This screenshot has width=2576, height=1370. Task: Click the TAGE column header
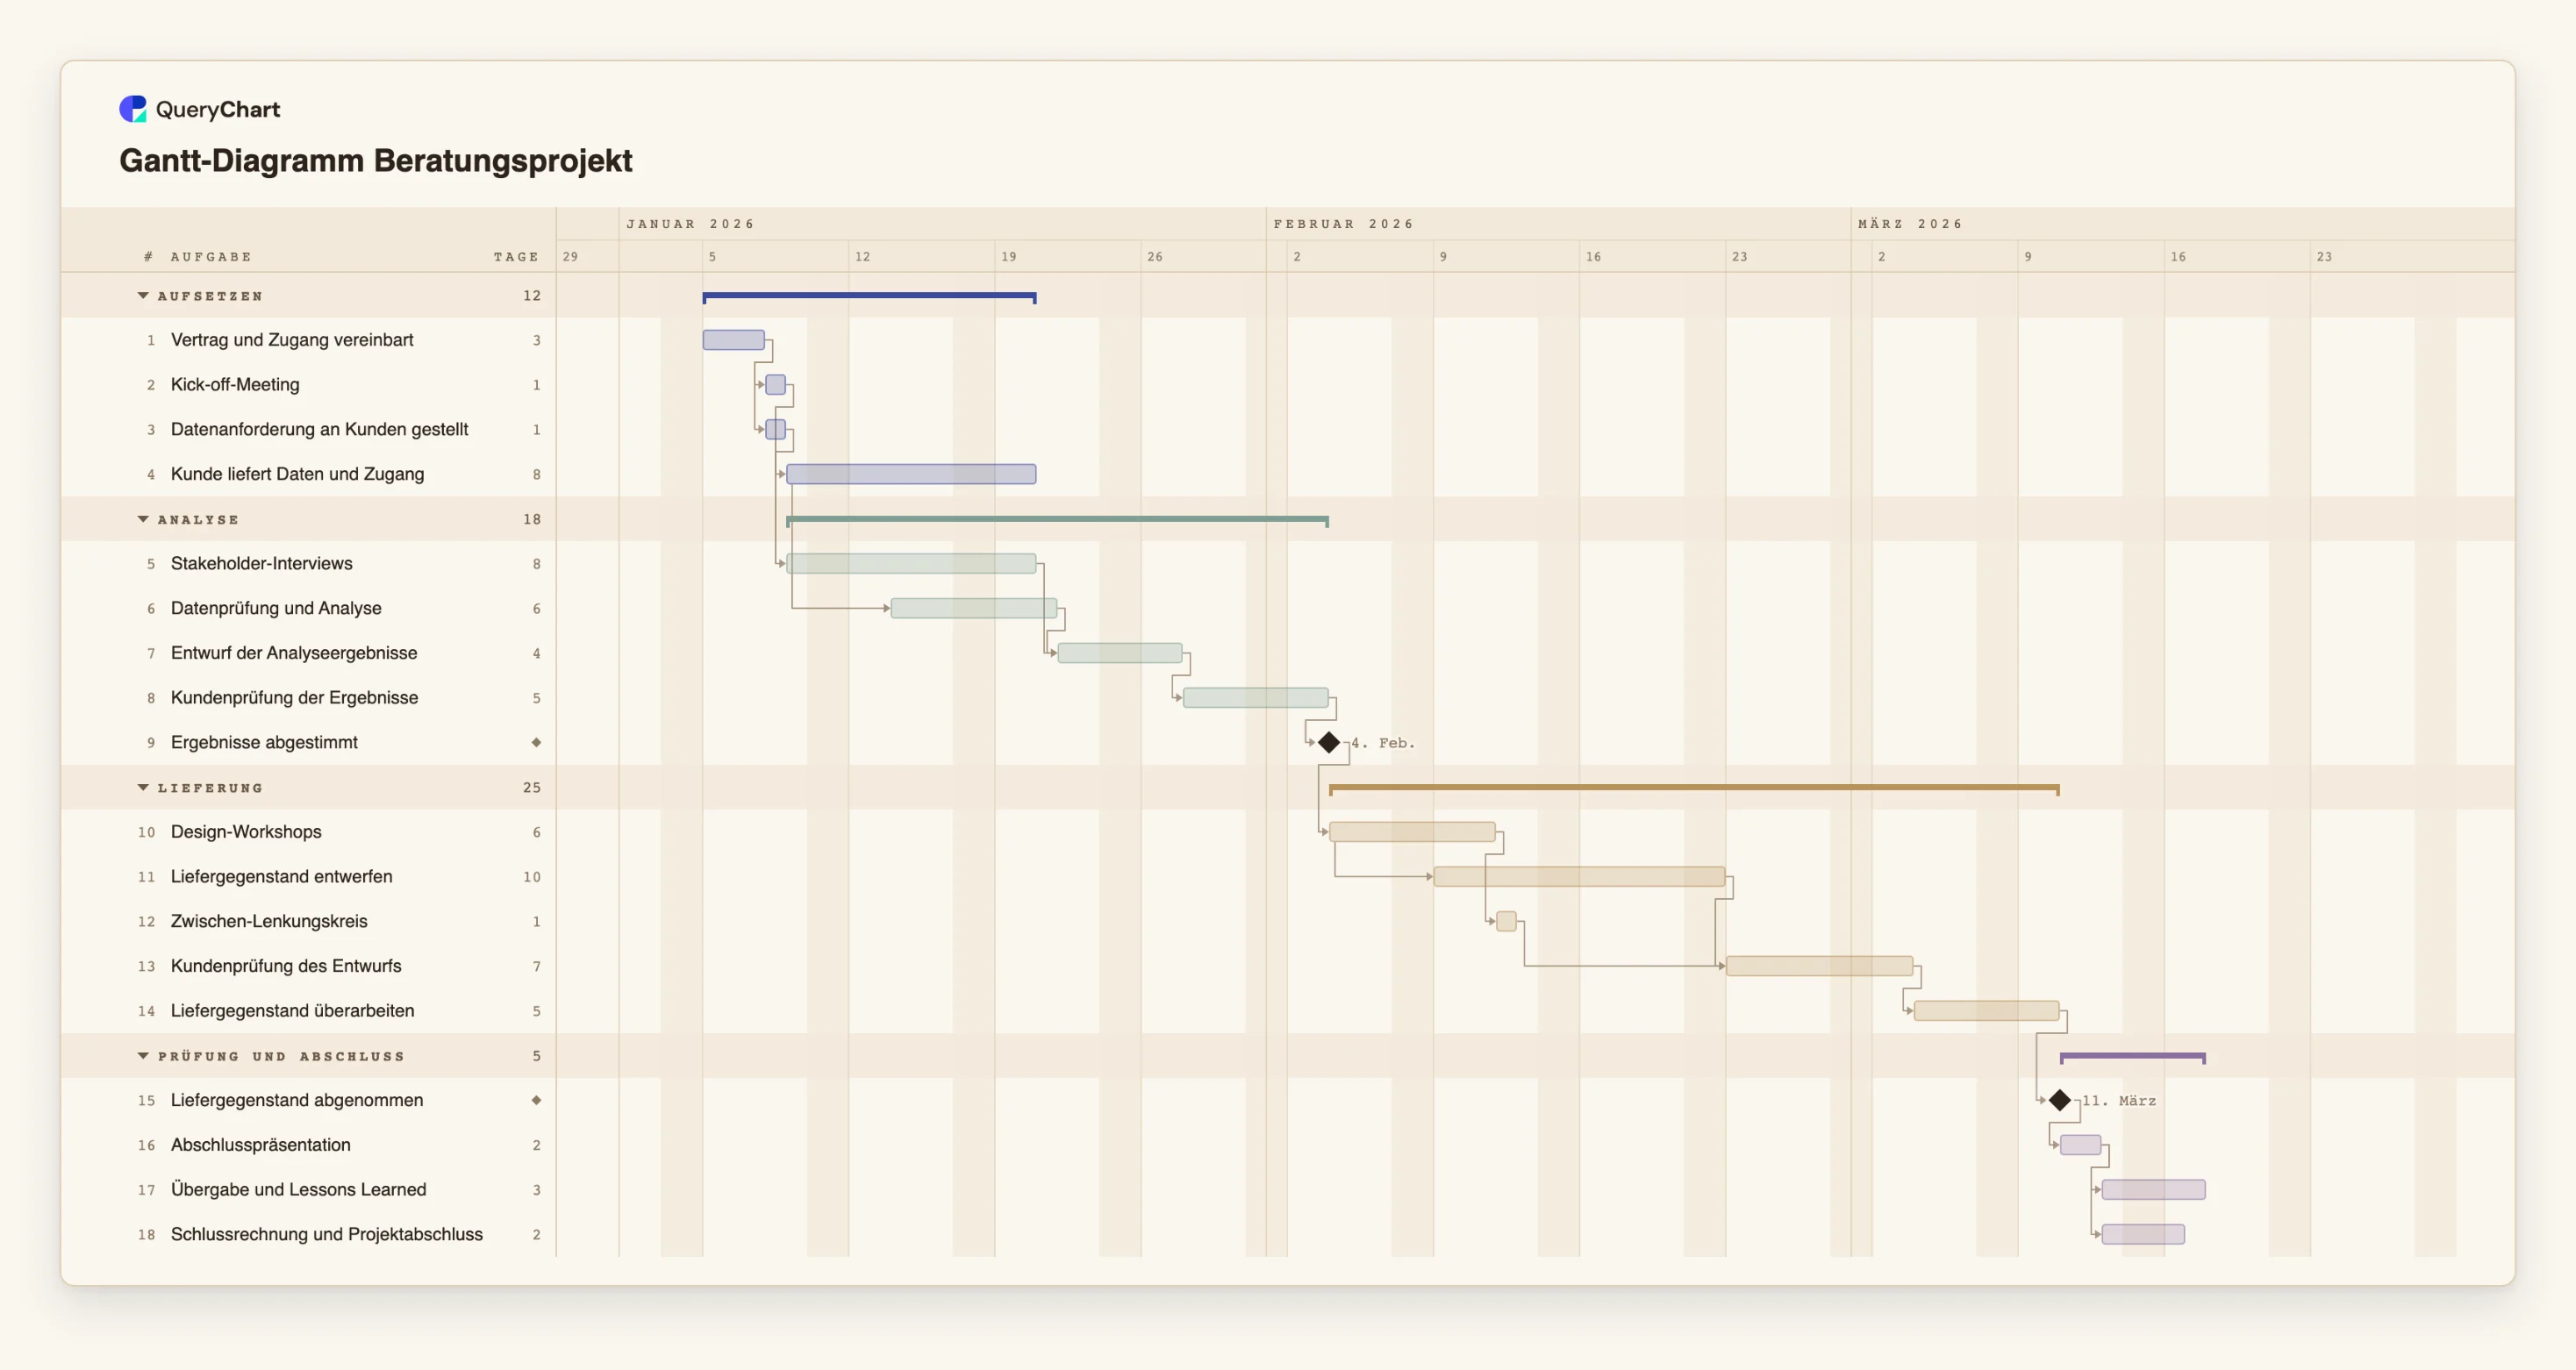(516, 257)
